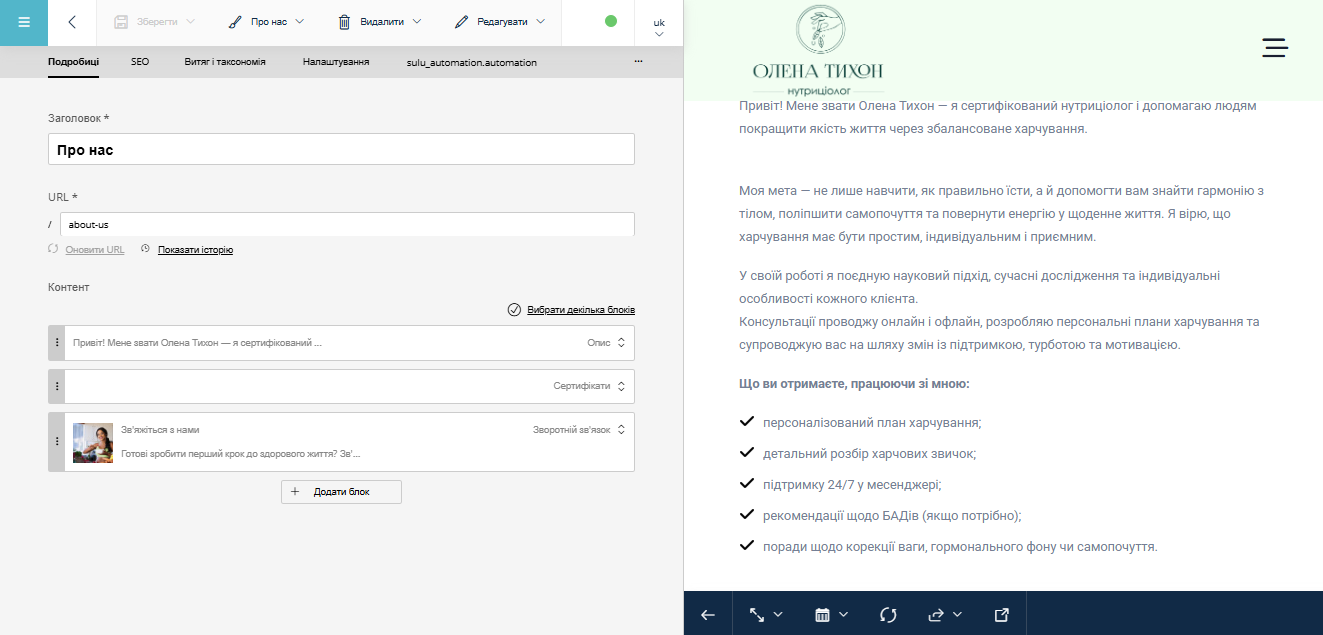
Task: Expand the 'Видалити' dropdown
Action: click(x=379, y=21)
